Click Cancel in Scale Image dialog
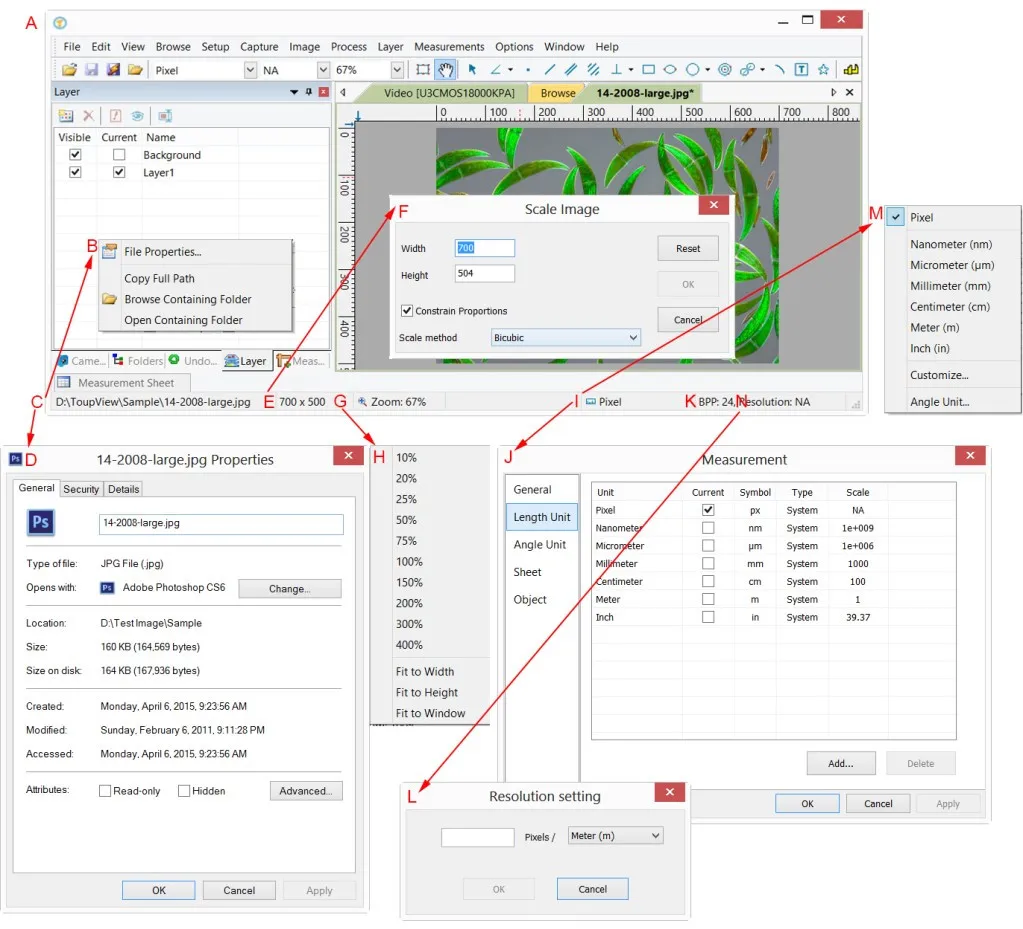Image resolution: width=1023 pixels, height=929 pixels. (x=688, y=320)
